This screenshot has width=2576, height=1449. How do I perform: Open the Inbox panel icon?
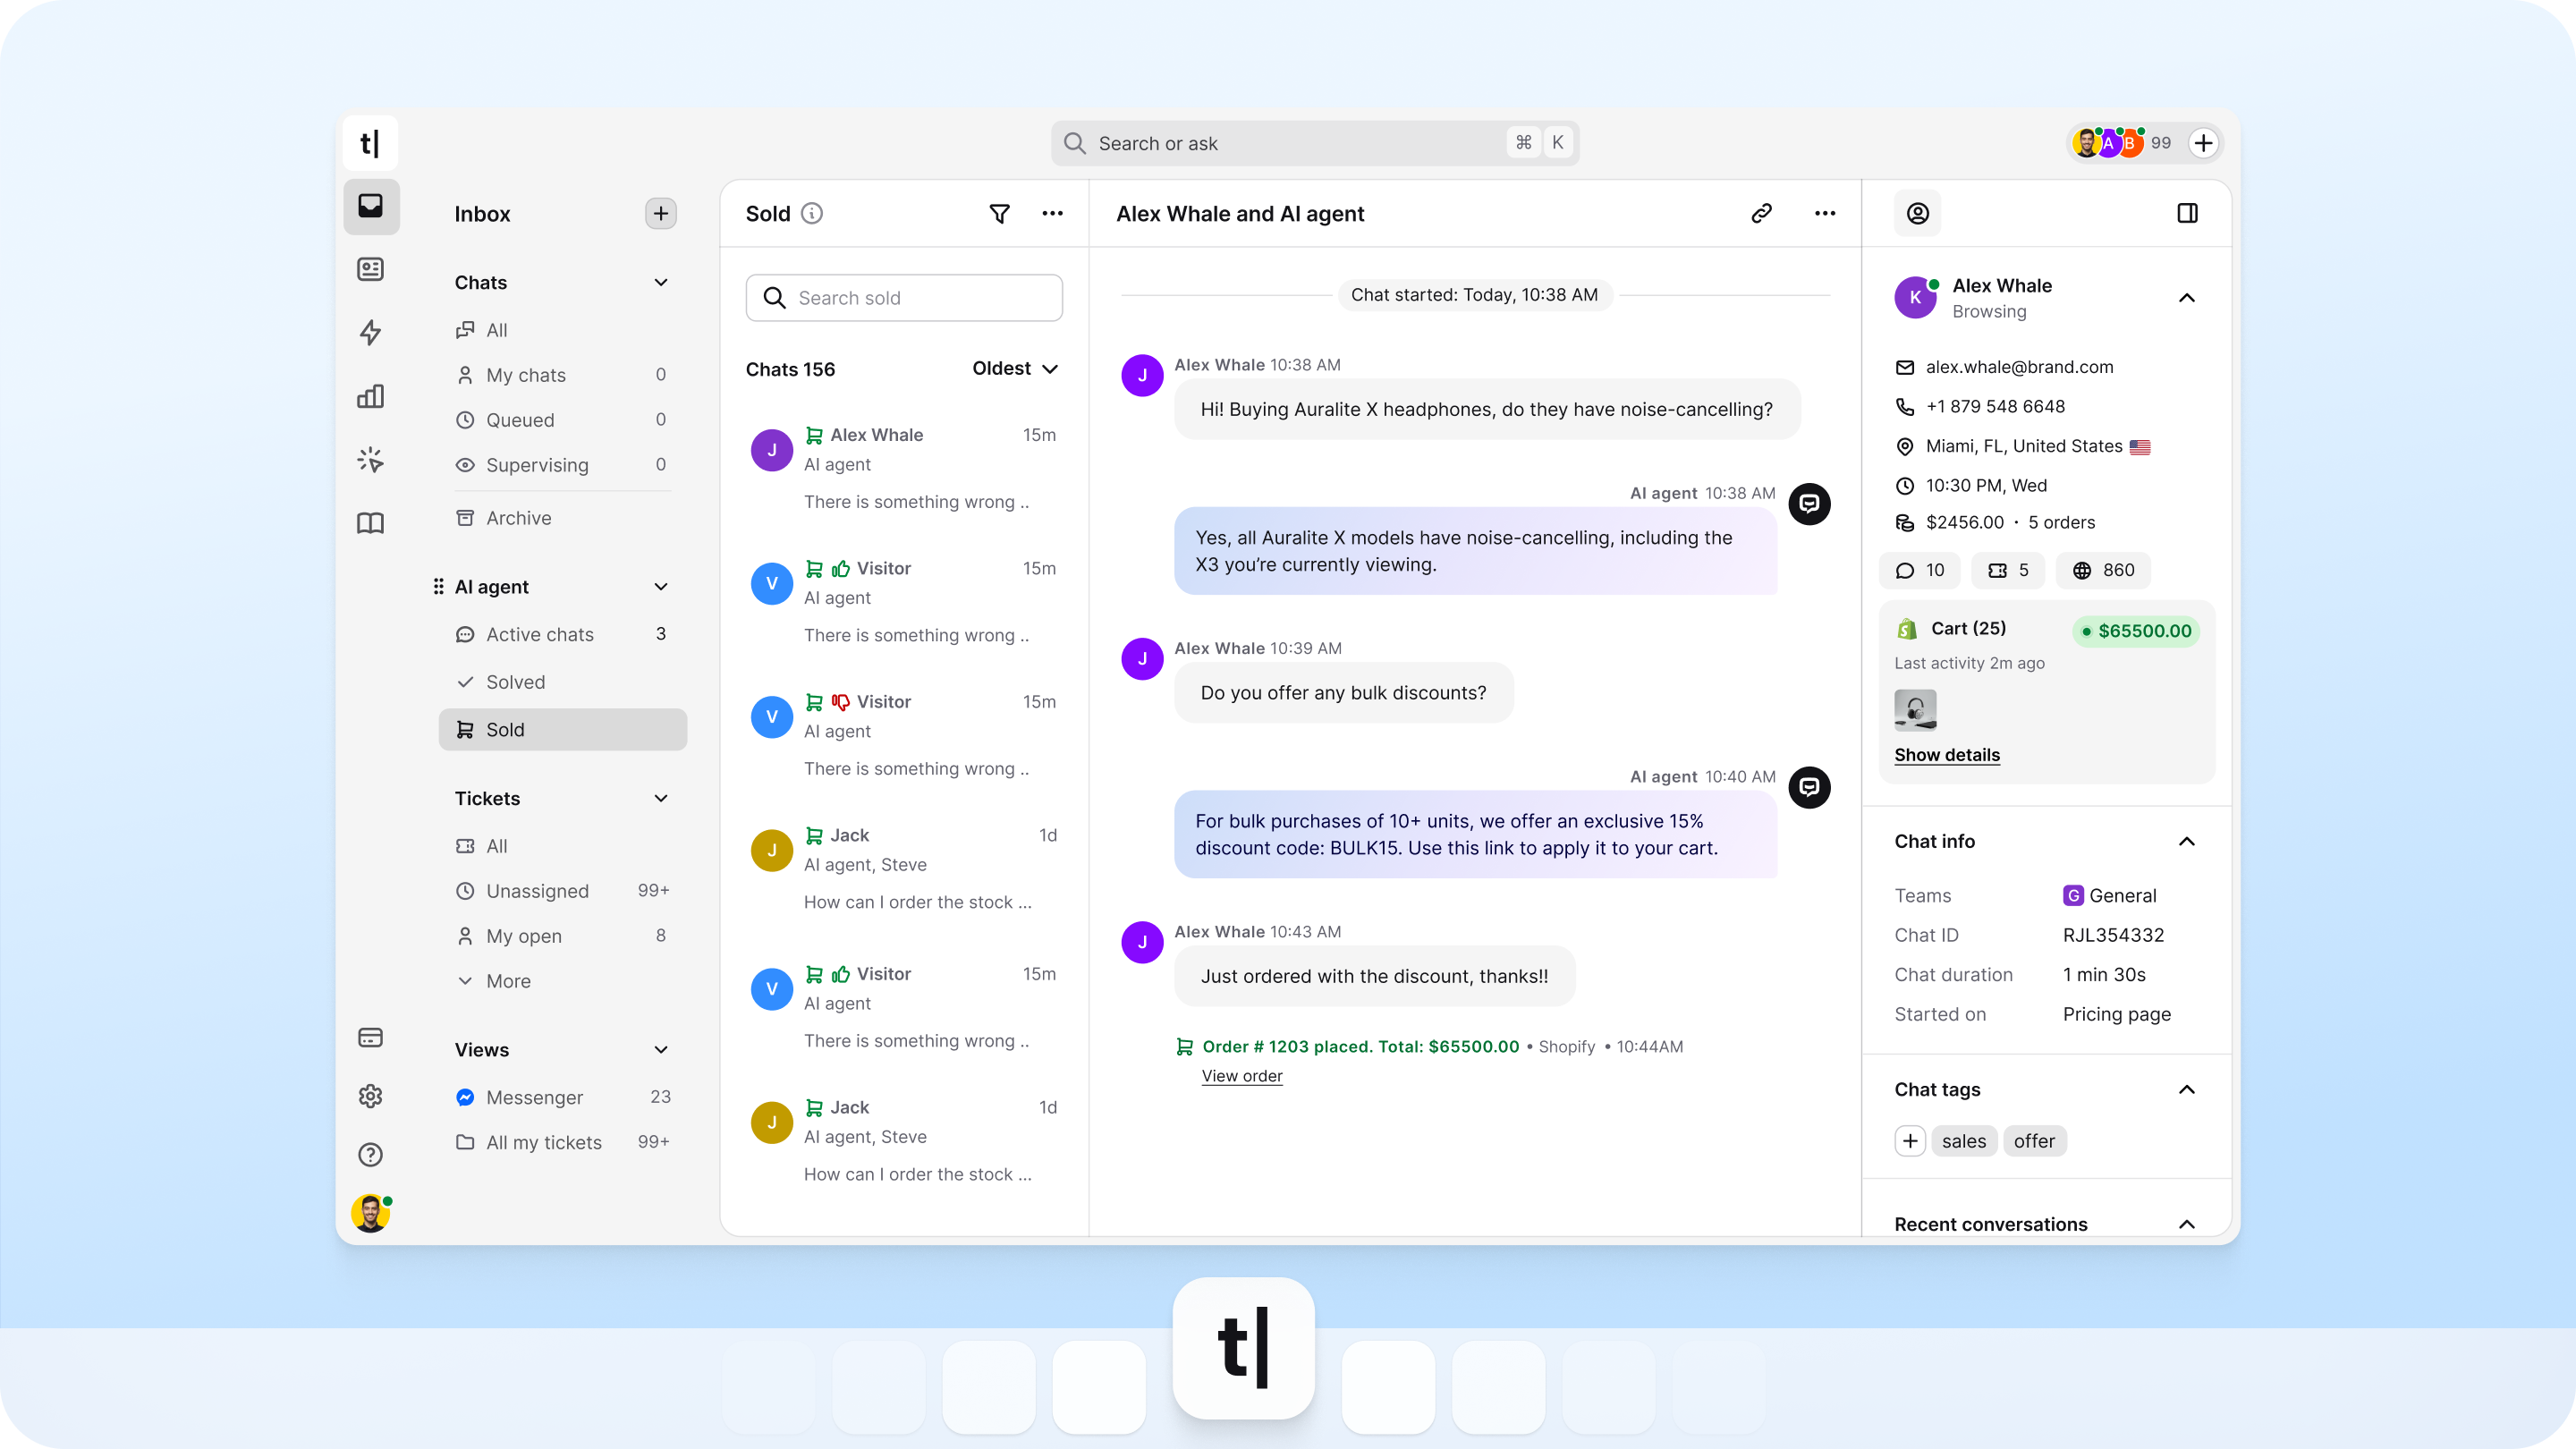[x=371, y=207]
